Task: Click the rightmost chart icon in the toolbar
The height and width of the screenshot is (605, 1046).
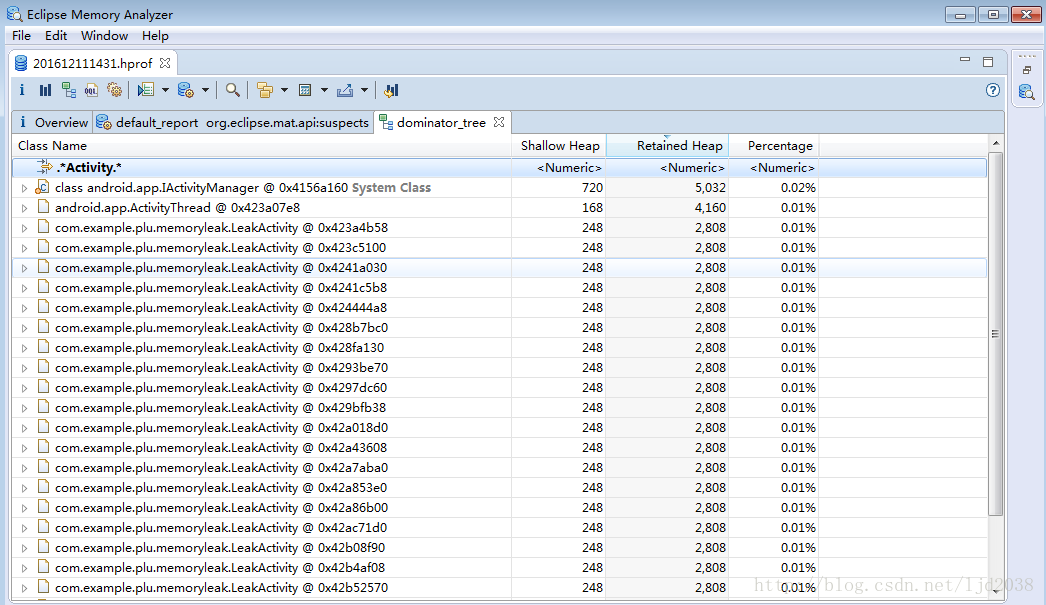Action: pos(391,90)
